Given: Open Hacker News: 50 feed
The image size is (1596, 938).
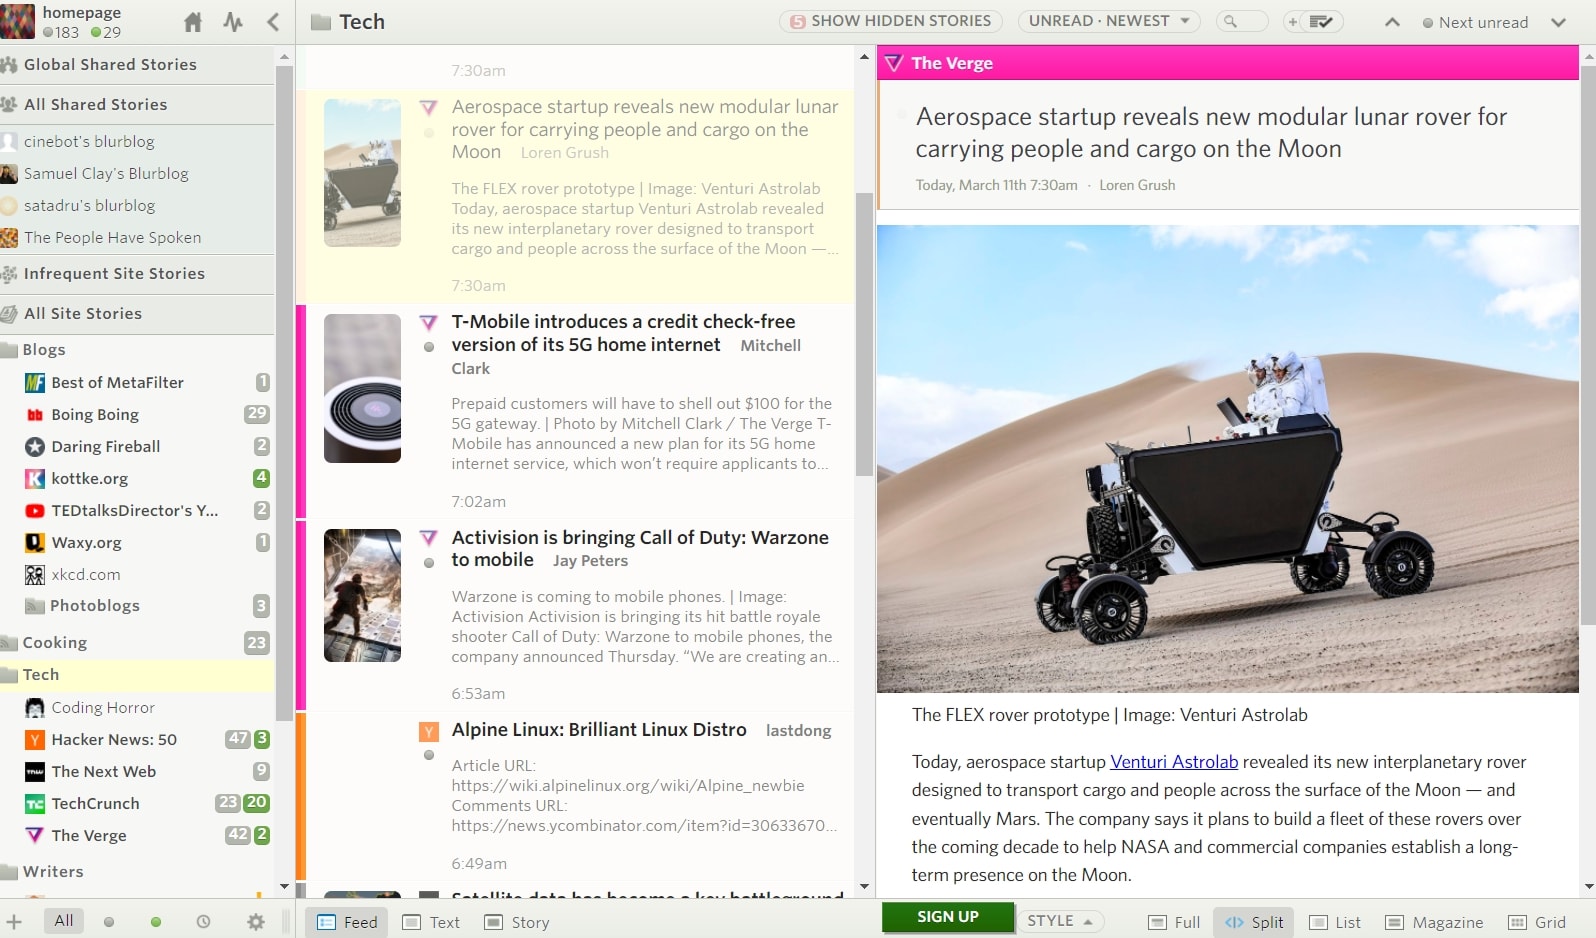Looking at the screenshot, I should pos(114,740).
